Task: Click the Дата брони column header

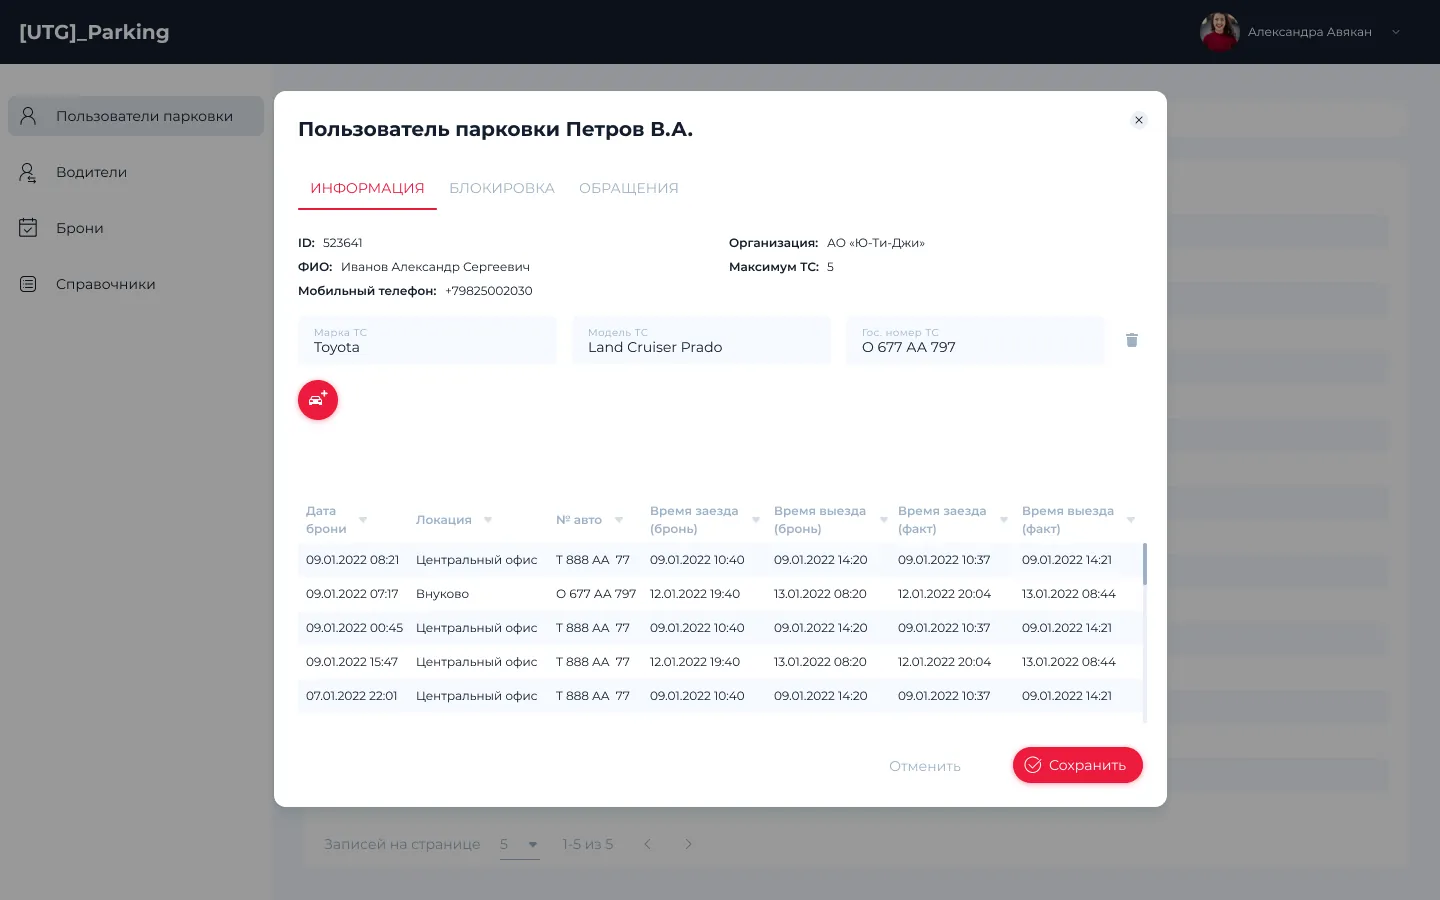Action: point(326,520)
